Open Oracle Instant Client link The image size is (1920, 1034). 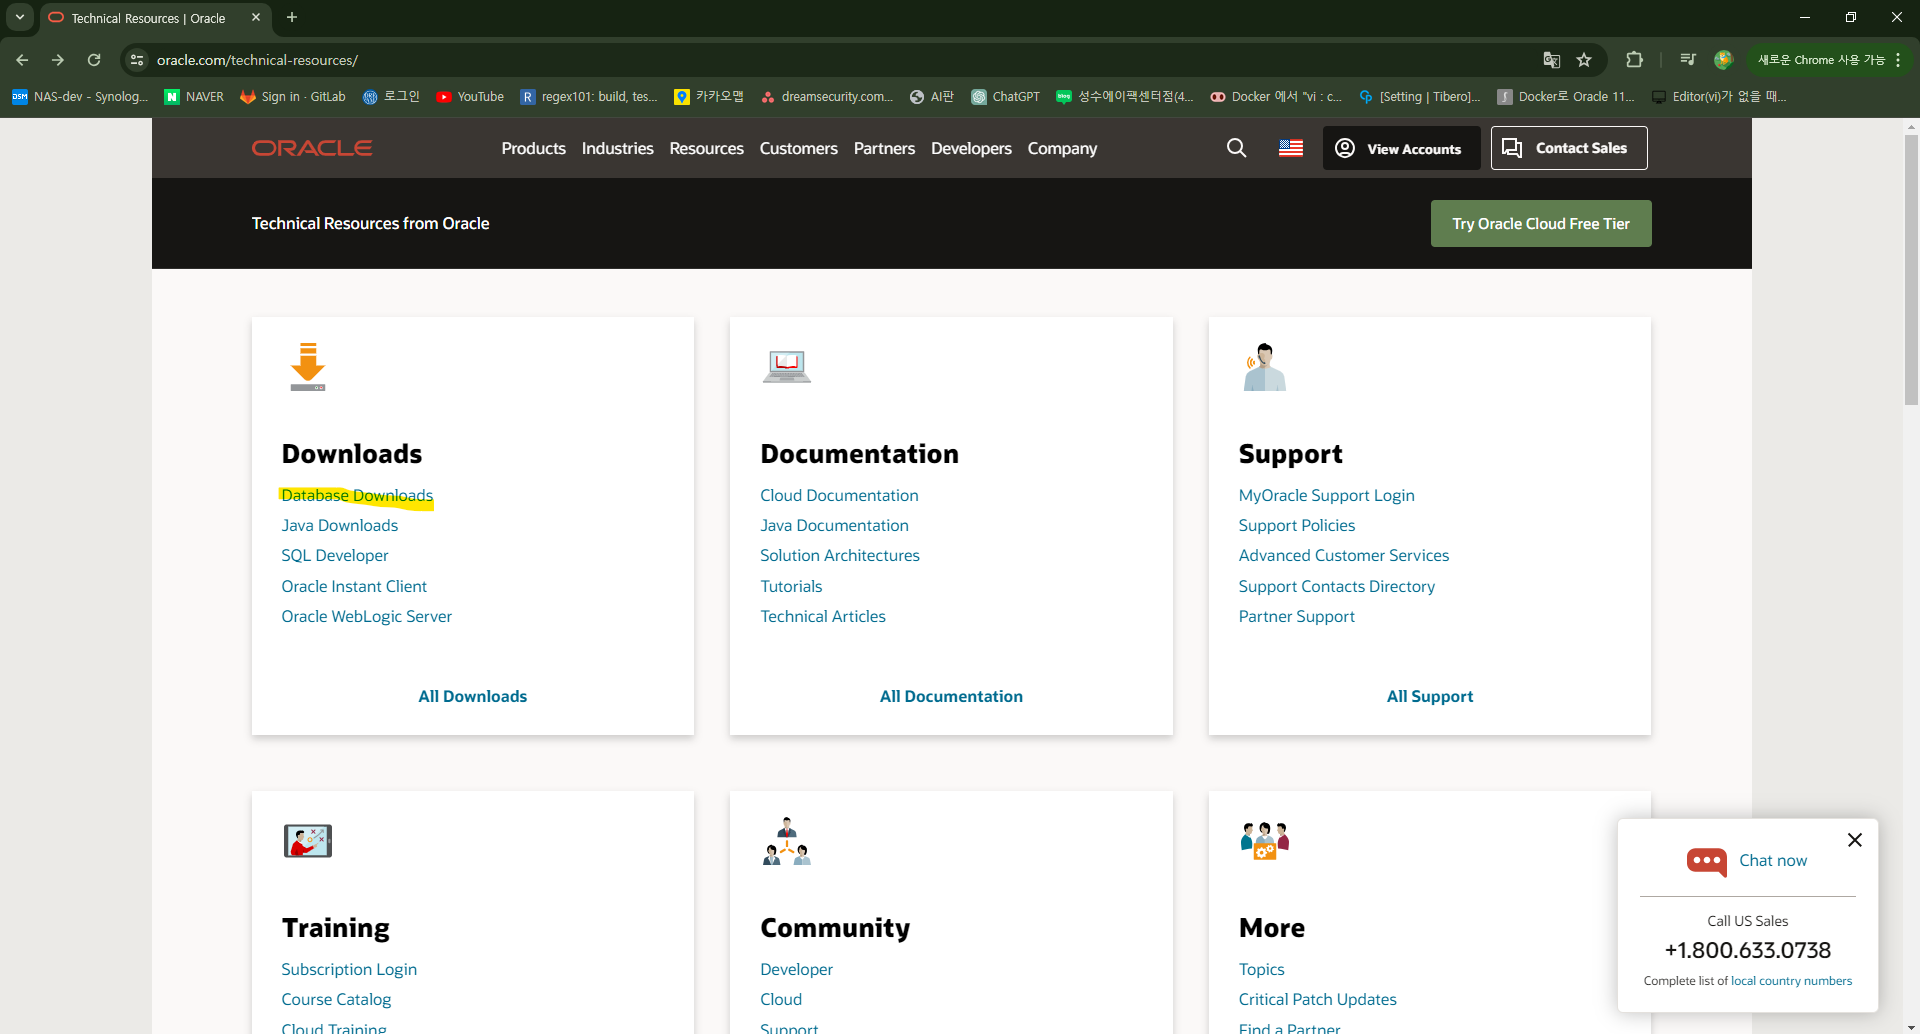tap(354, 586)
